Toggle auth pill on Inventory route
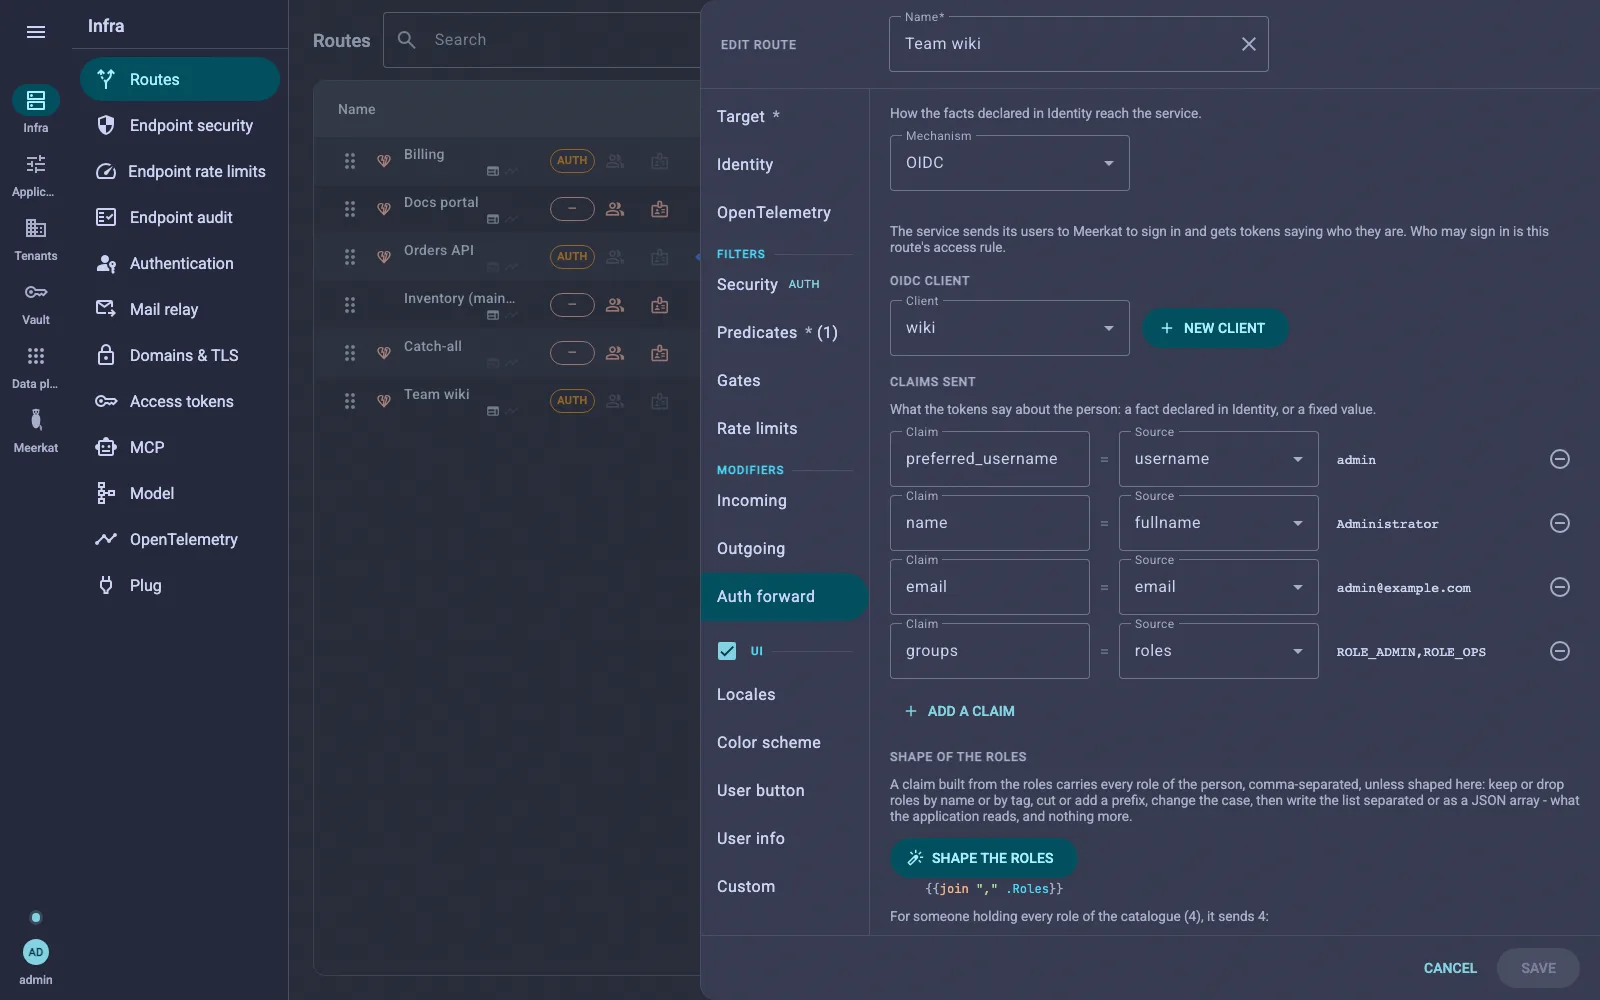 tap(572, 305)
